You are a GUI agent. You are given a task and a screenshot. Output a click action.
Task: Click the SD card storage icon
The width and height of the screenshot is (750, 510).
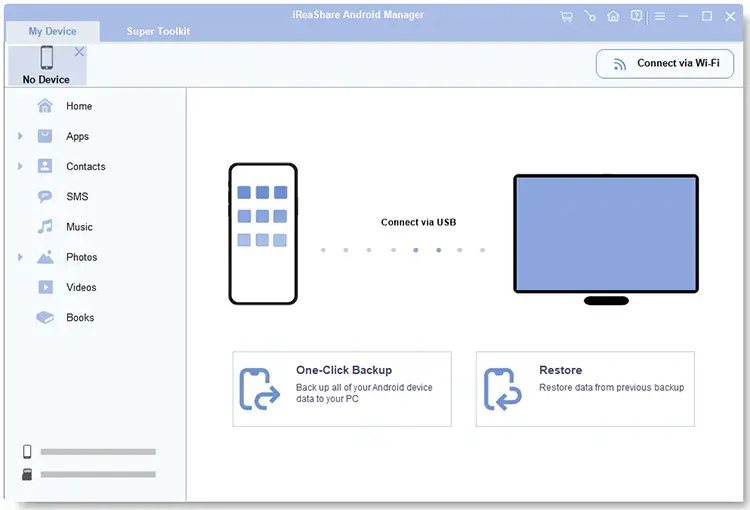click(x=27, y=474)
